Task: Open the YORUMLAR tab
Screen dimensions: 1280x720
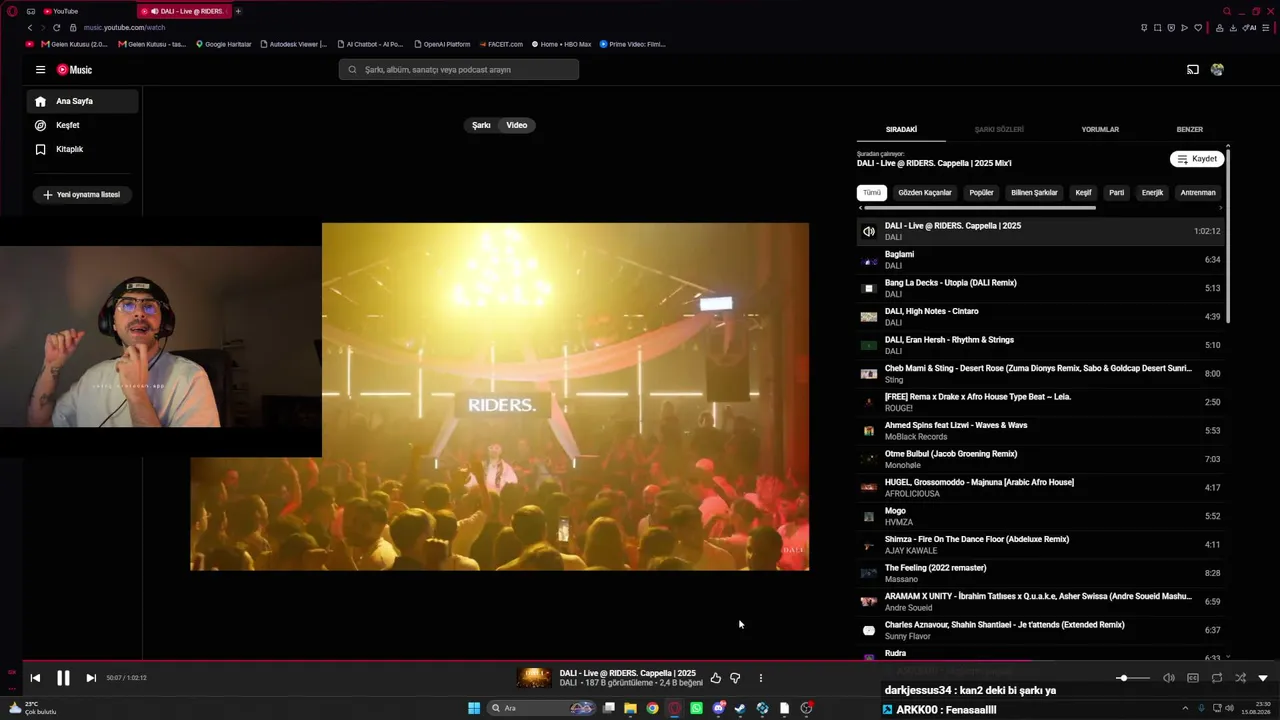Action: (x=1100, y=130)
